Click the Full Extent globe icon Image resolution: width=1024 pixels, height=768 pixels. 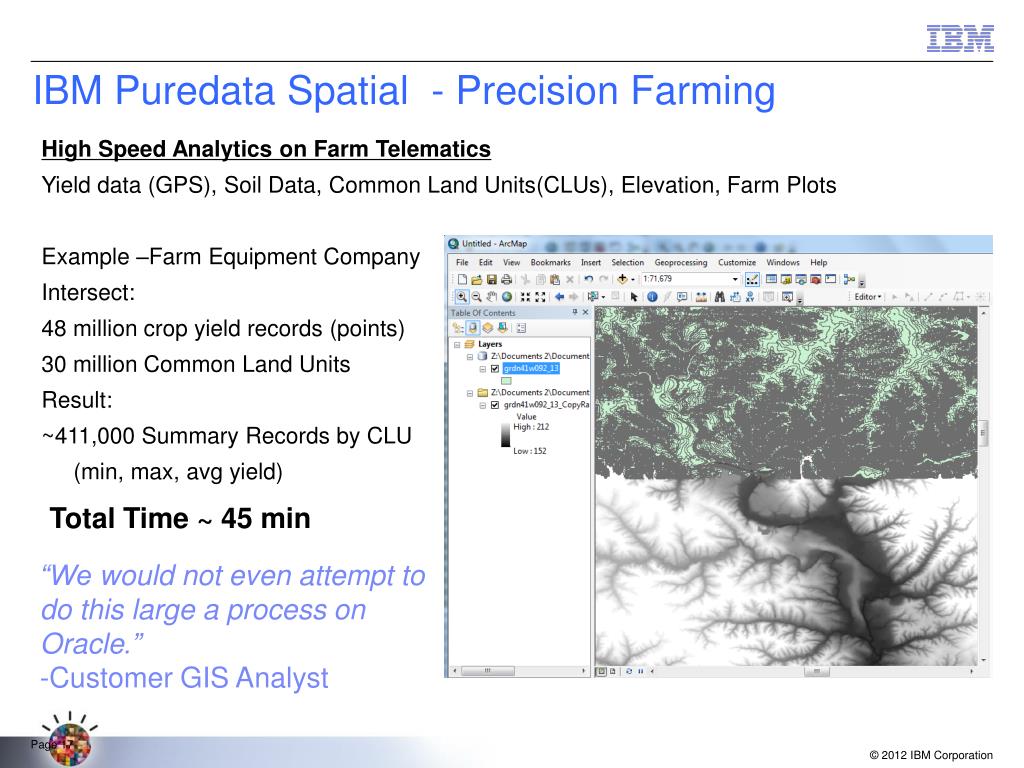(507, 296)
